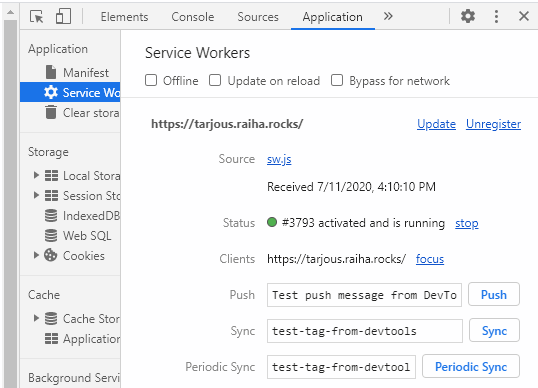
Task: Click the green running status indicator
Action: point(272,222)
